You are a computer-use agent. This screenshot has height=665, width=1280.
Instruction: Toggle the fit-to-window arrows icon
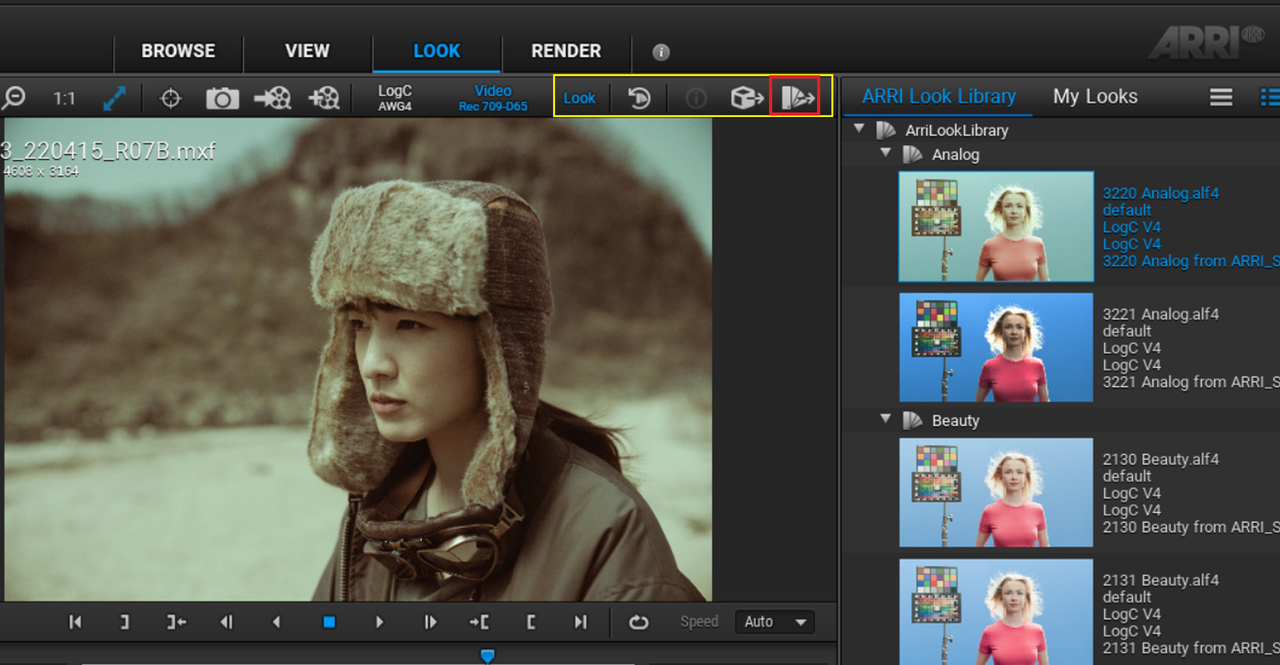coord(115,98)
